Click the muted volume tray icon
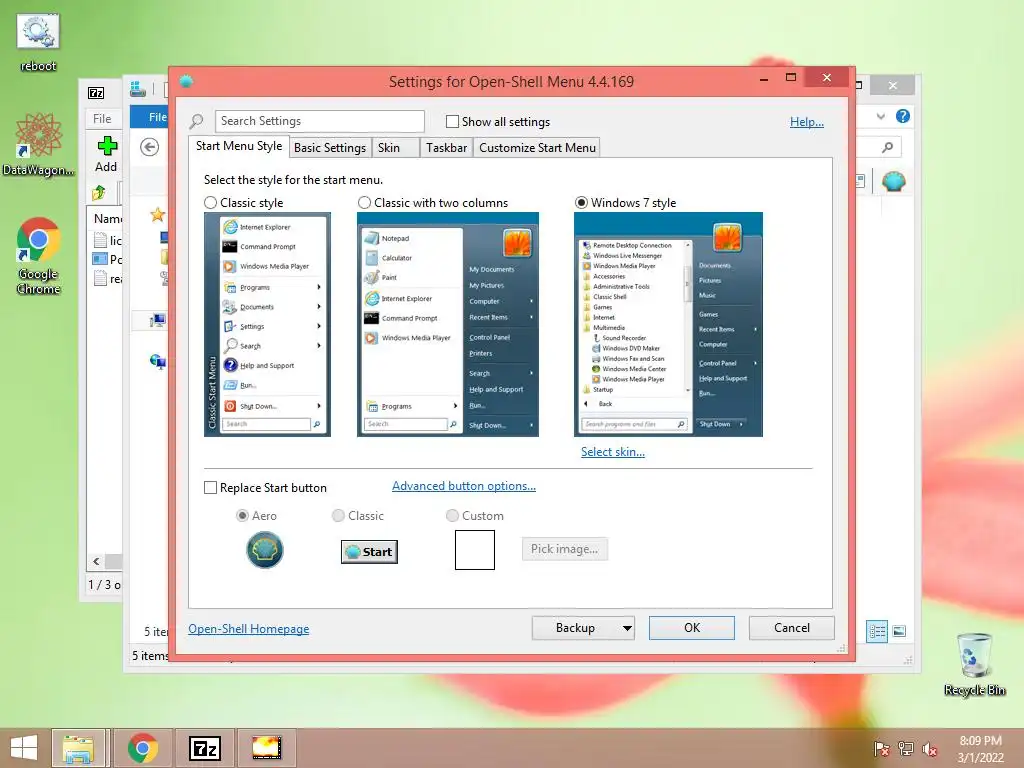The width and height of the screenshot is (1024, 768). 930,749
